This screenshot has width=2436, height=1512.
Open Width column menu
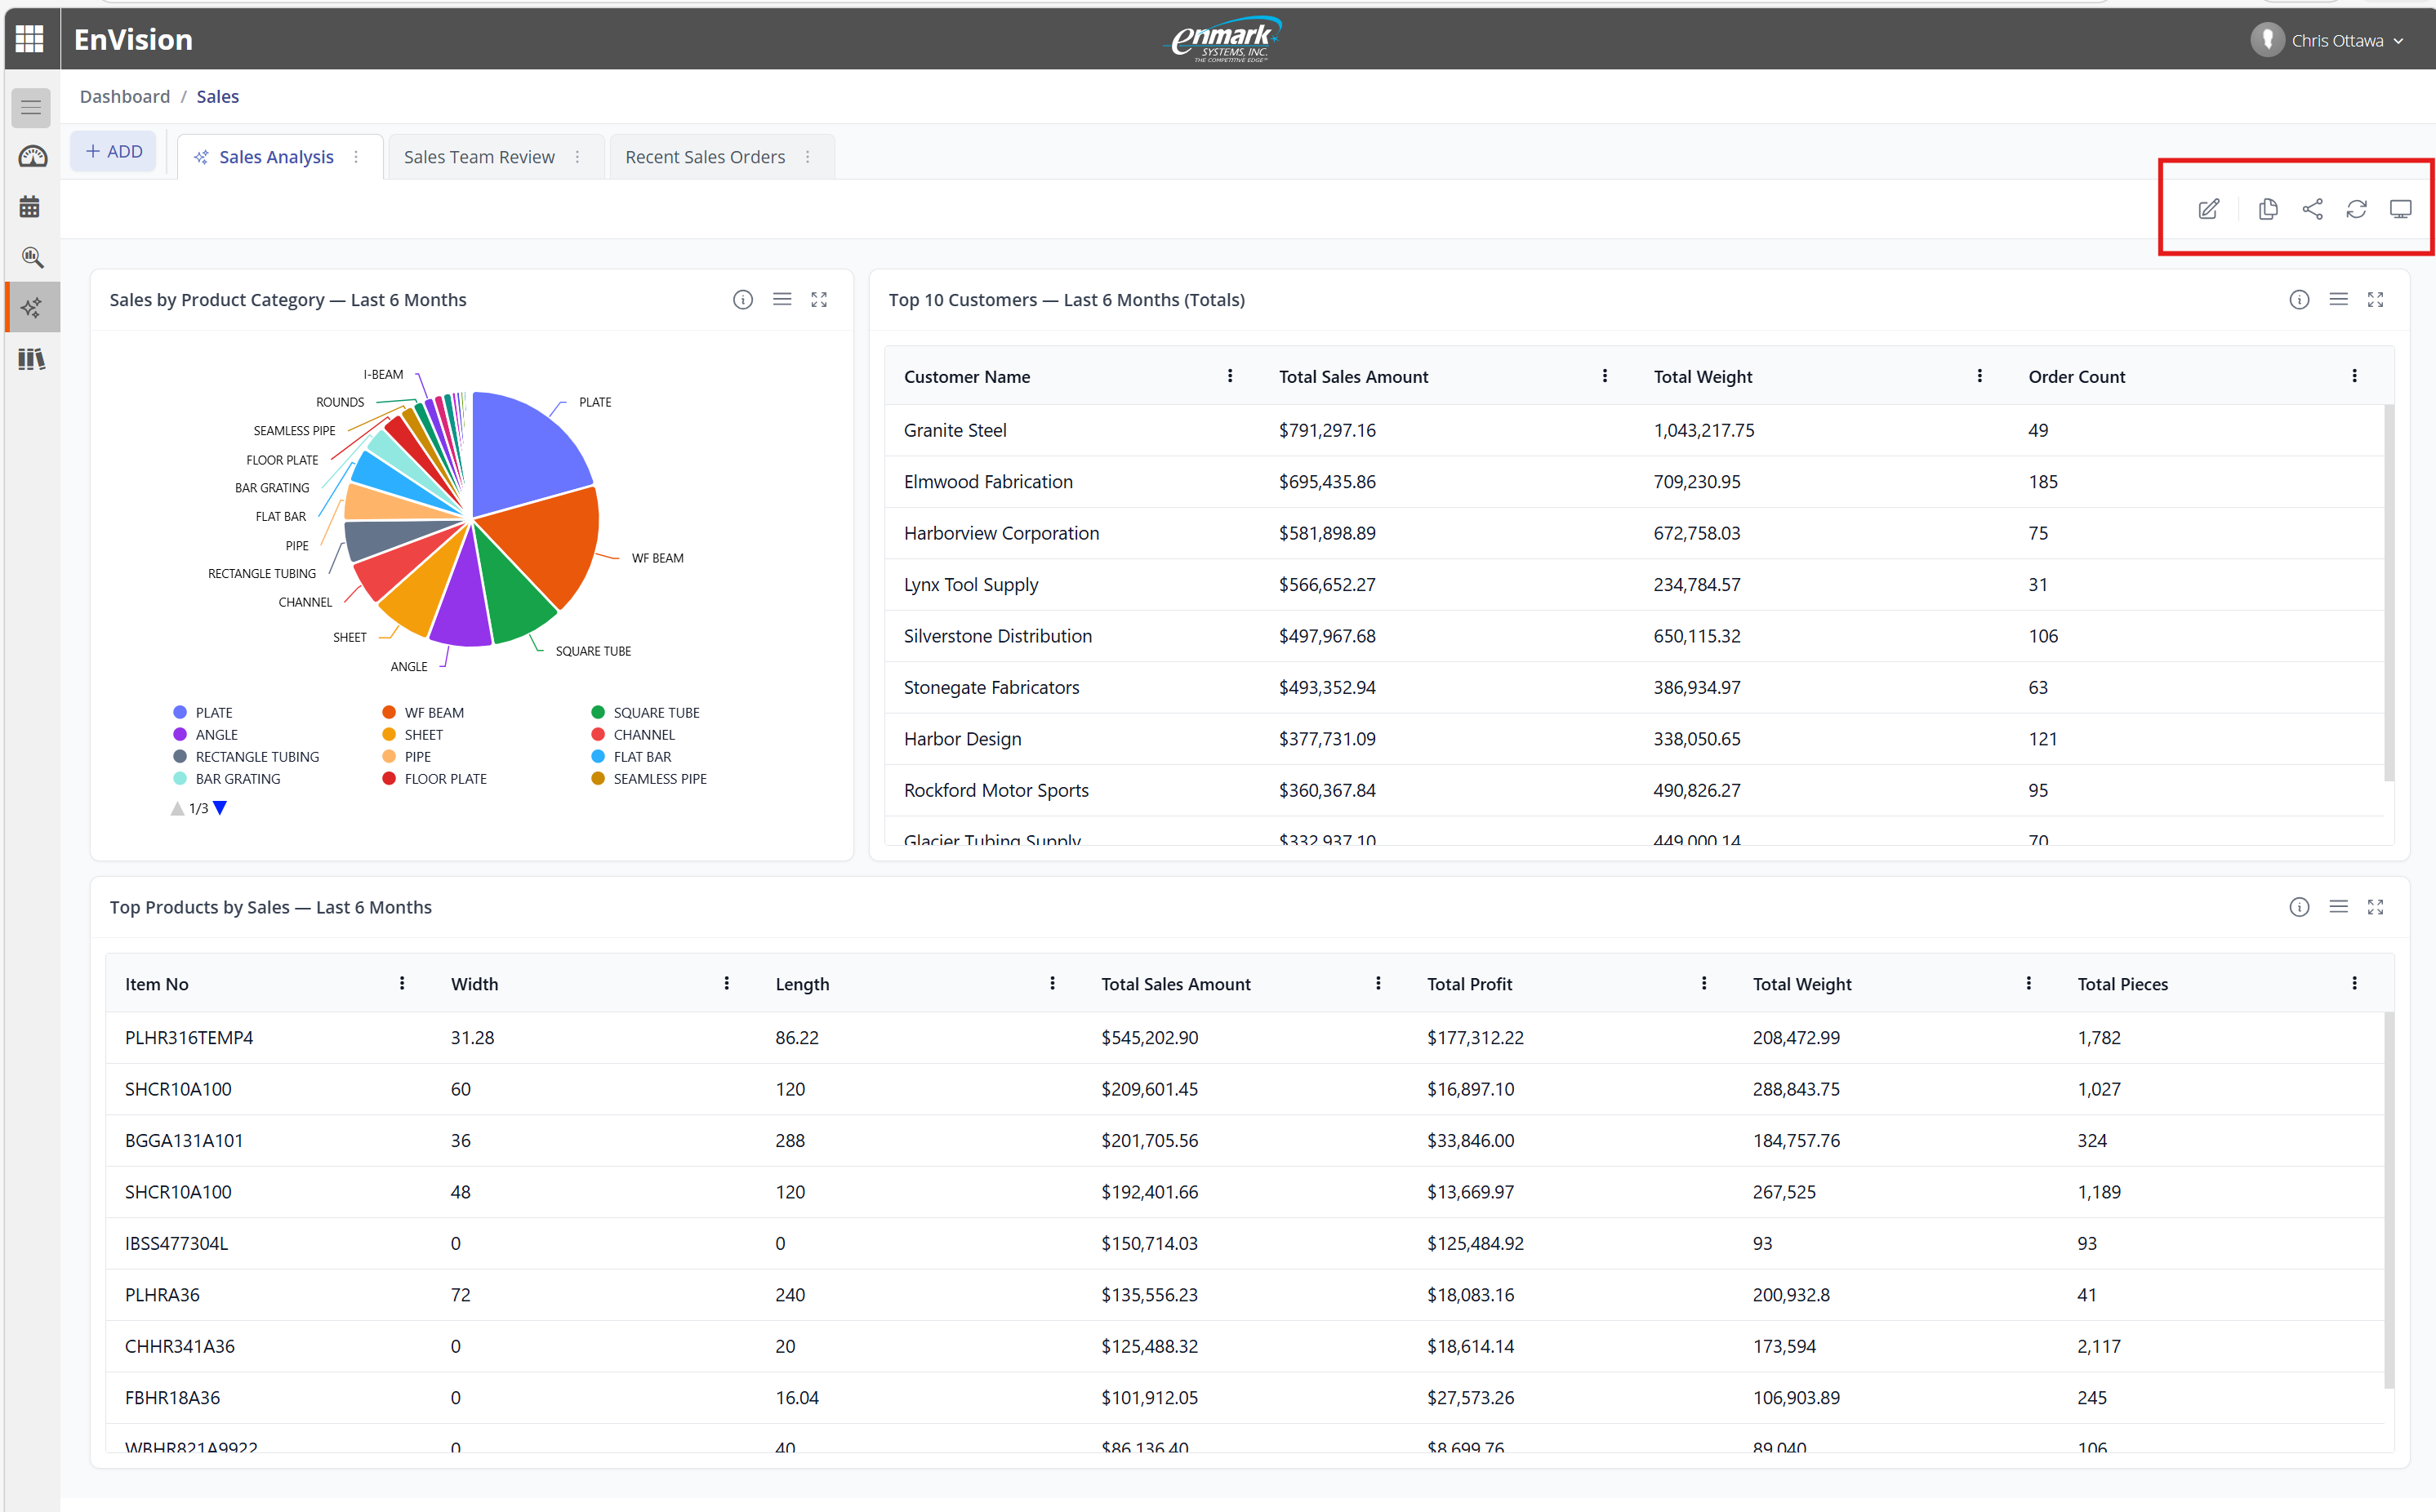(x=726, y=983)
